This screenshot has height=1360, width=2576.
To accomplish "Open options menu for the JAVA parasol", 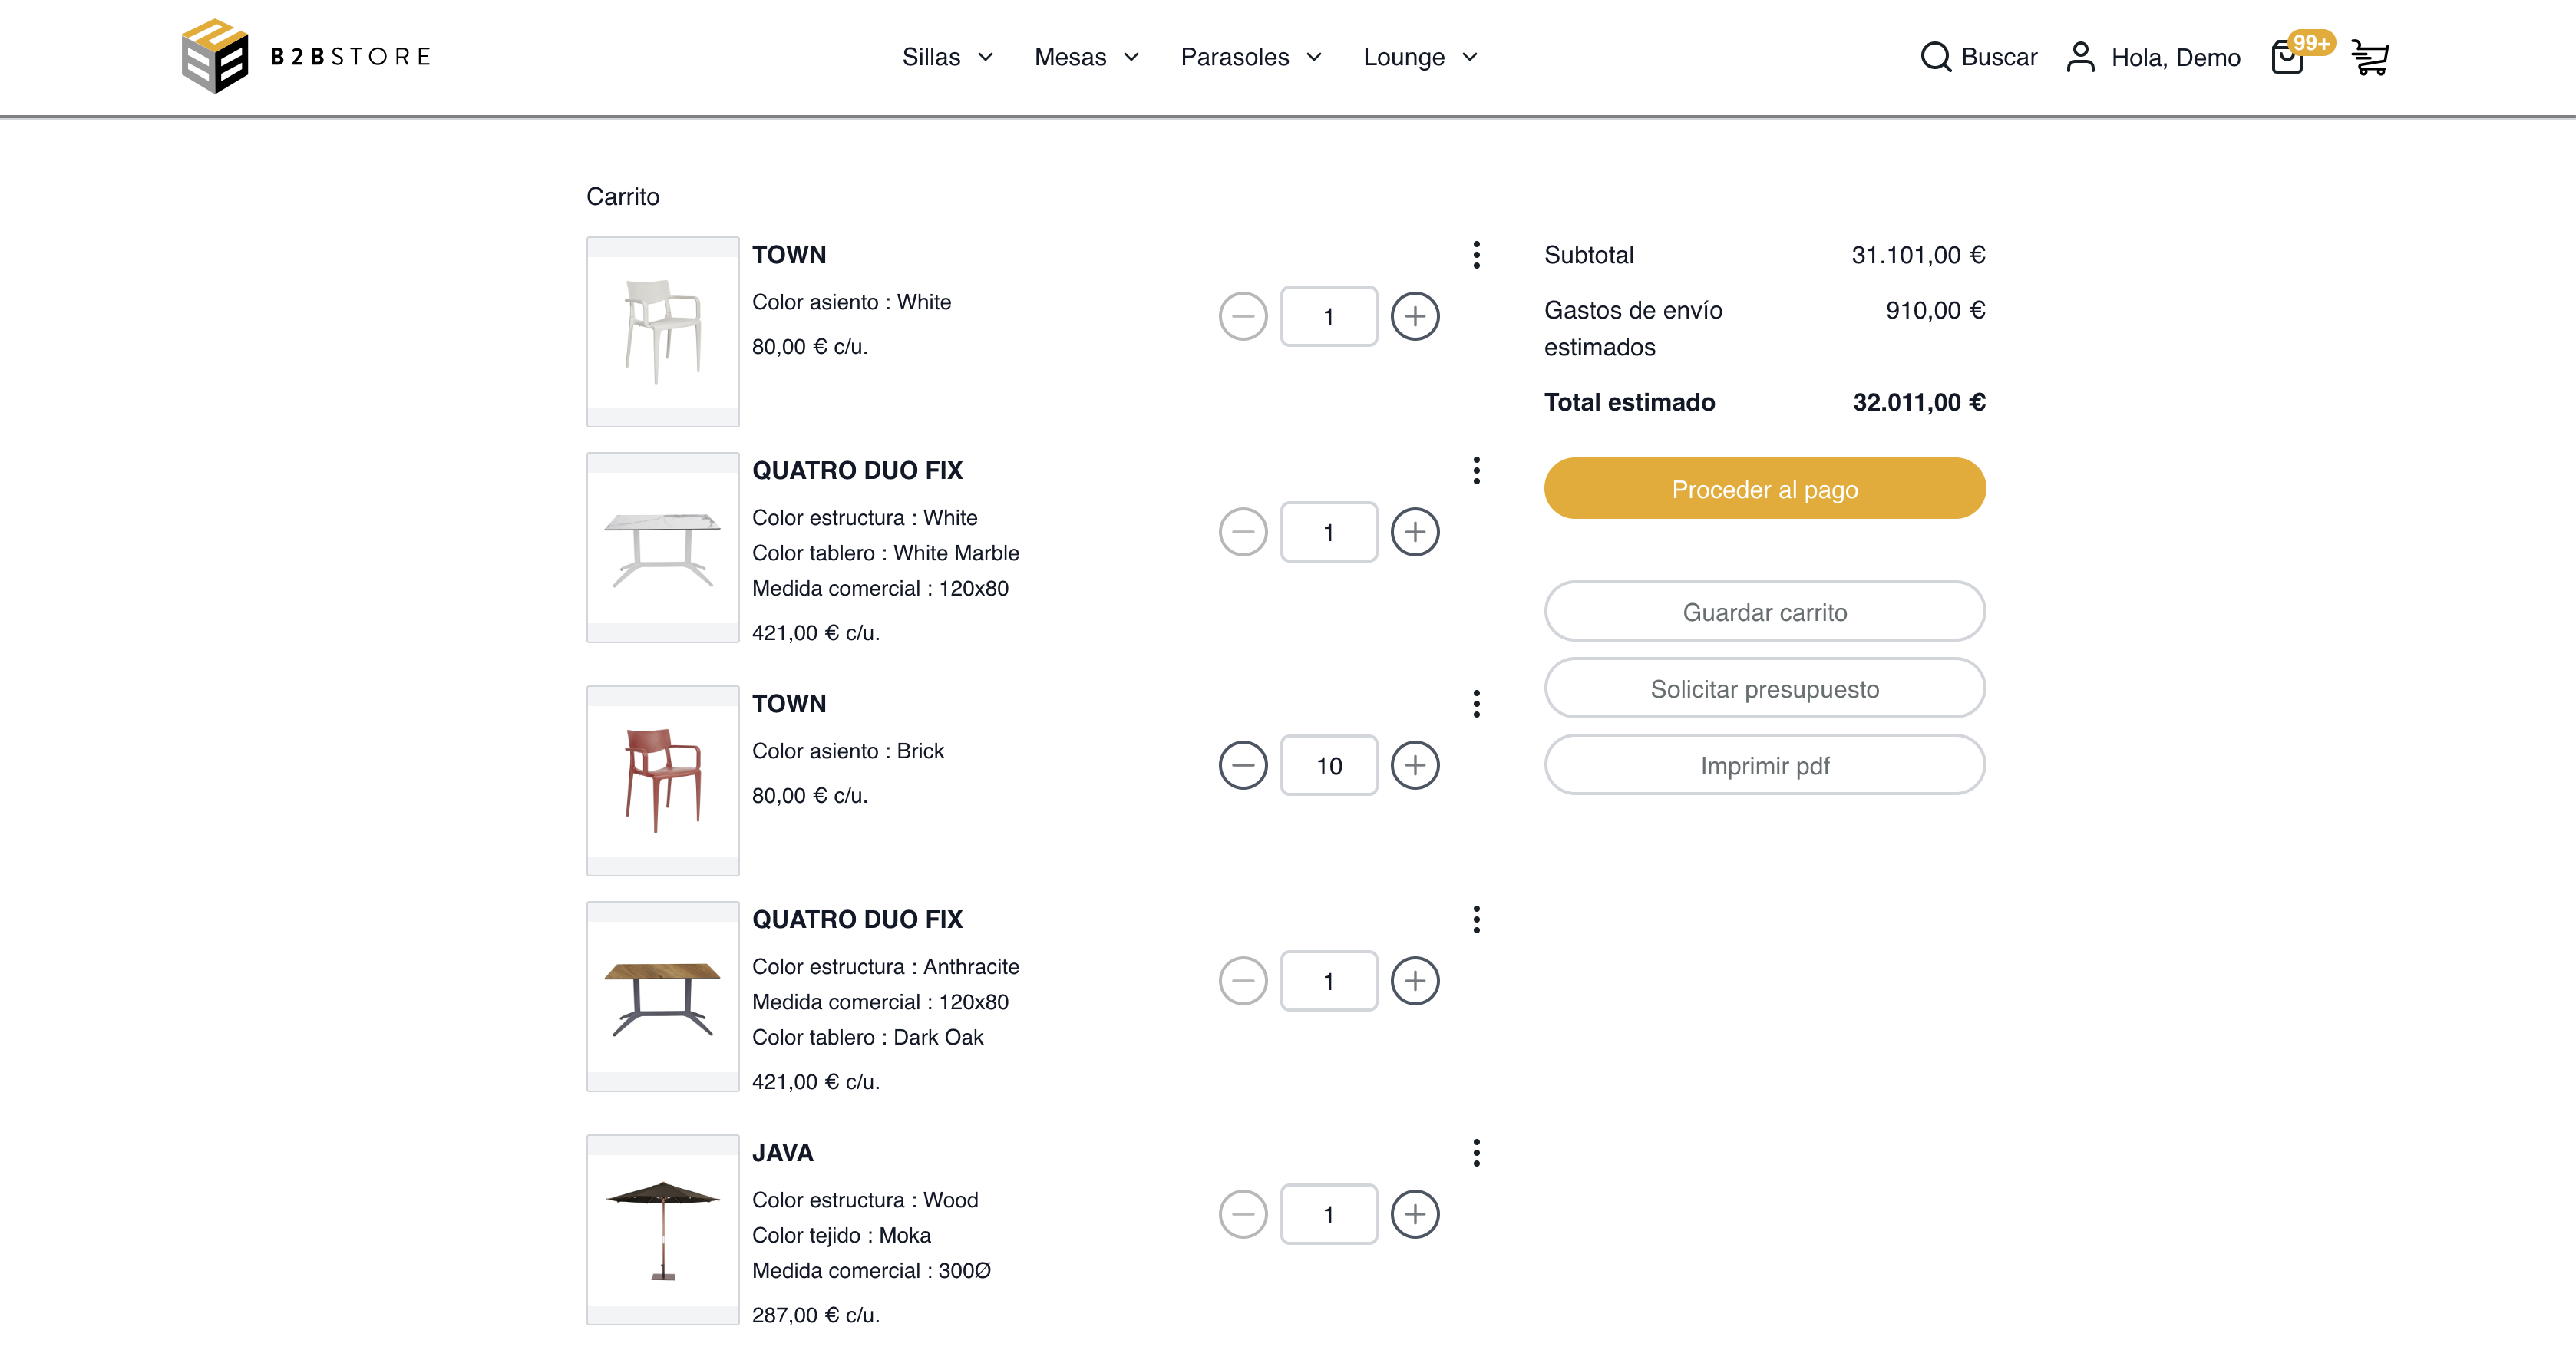I will tap(1477, 1153).
